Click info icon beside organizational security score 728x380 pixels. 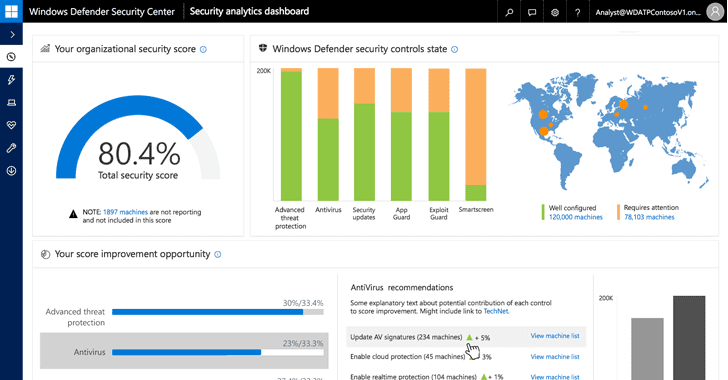(203, 49)
